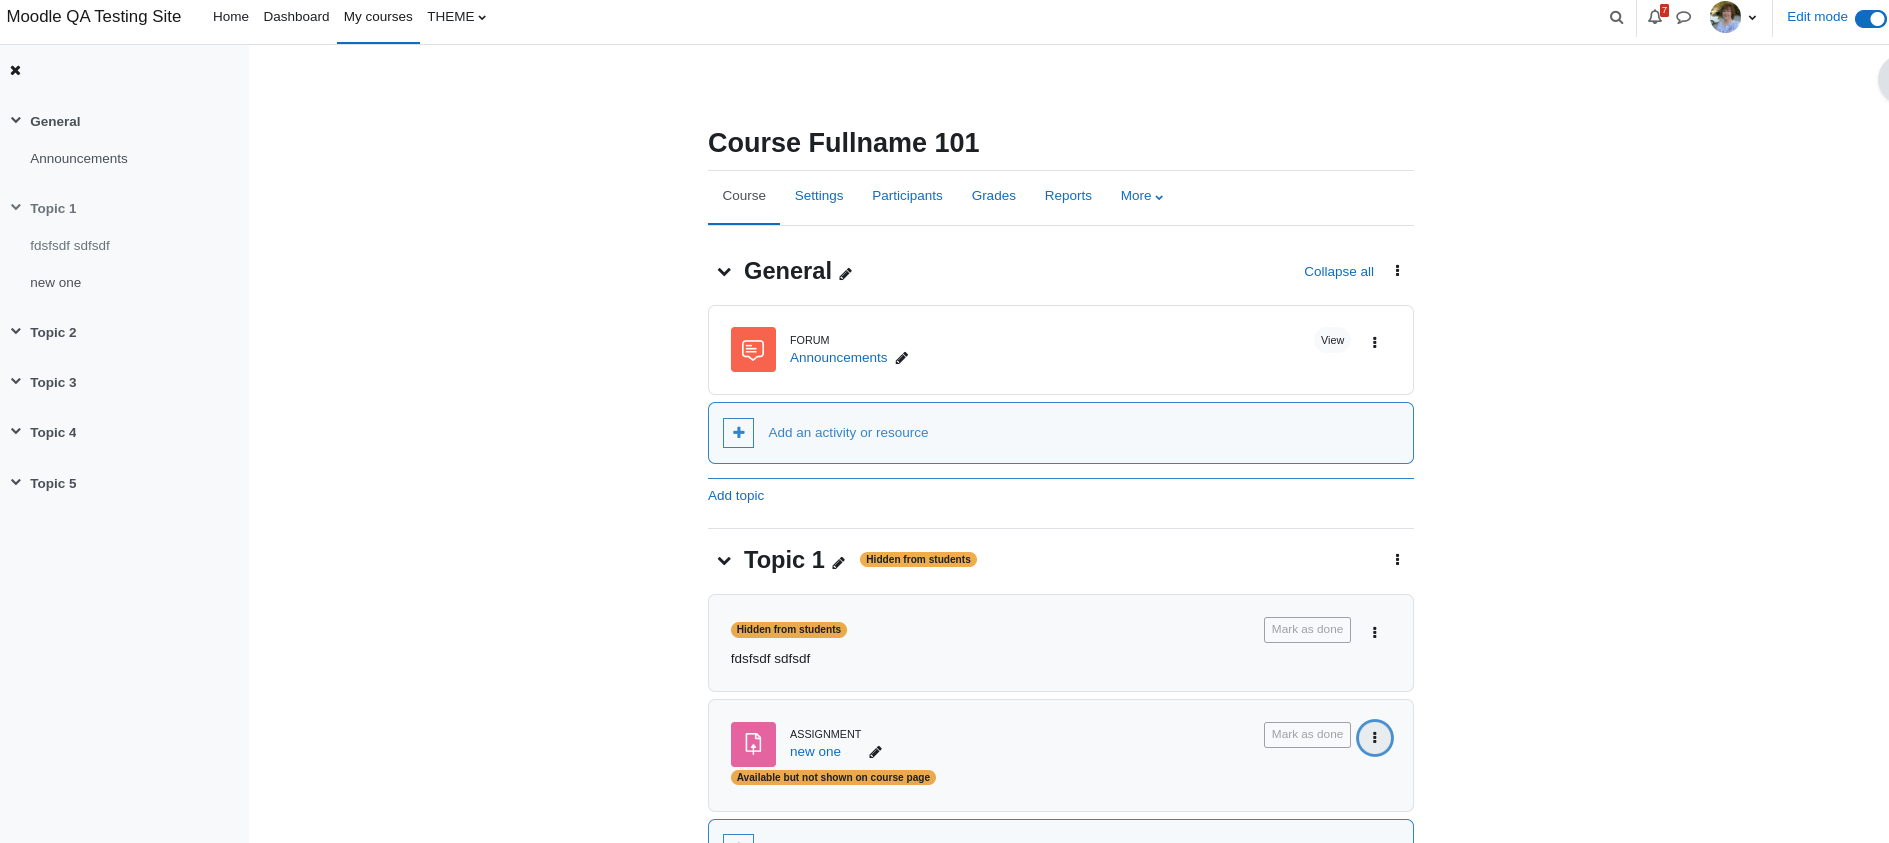Click Collapse all link
Screen dimensions: 1889x843
click(1339, 272)
